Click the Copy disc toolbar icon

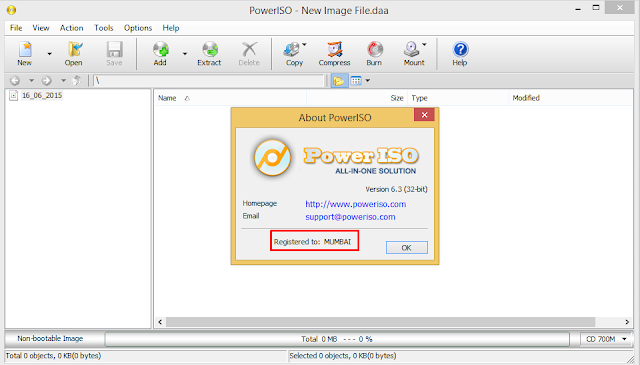(293, 53)
